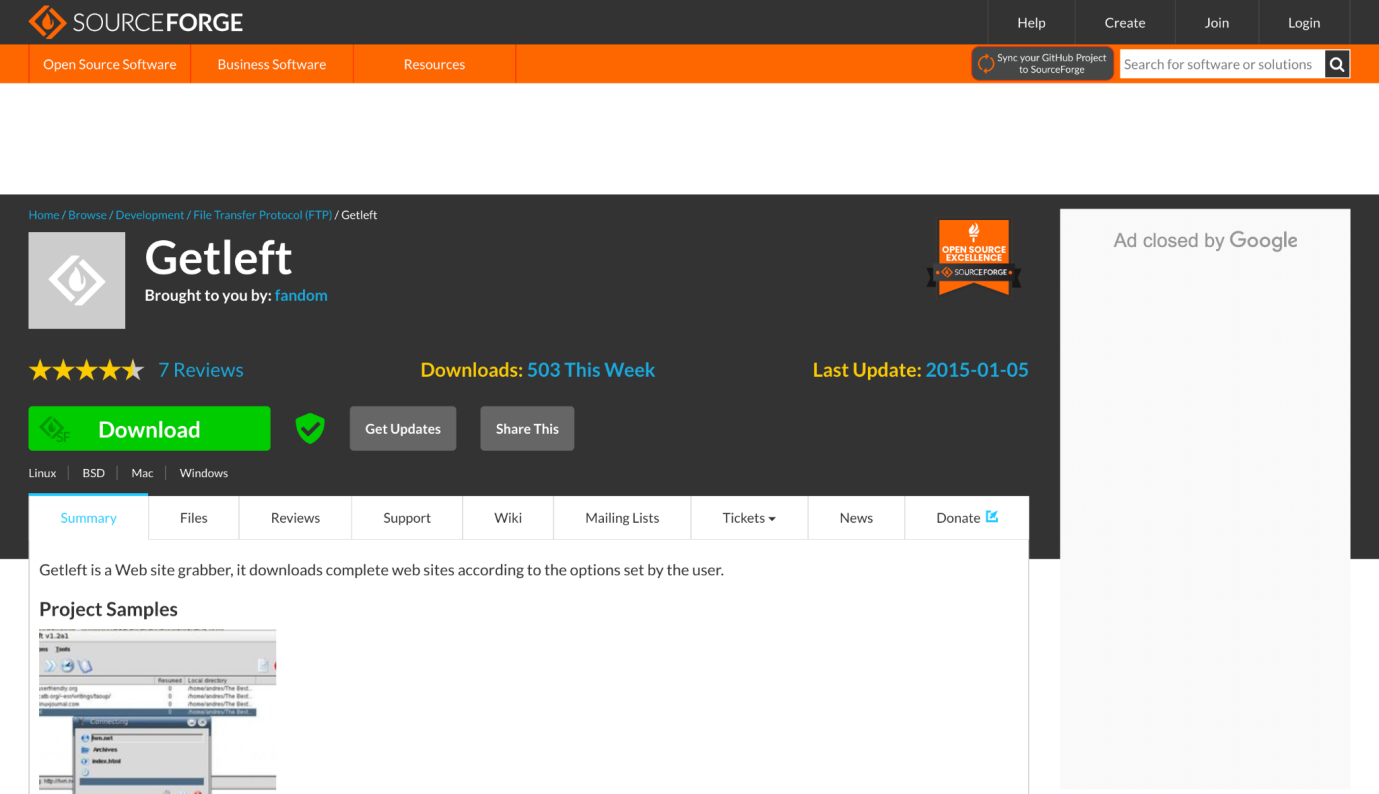This screenshot has height=794, width=1379.
Task: Click the Getleft page title
Action: (x=218, y=258)
